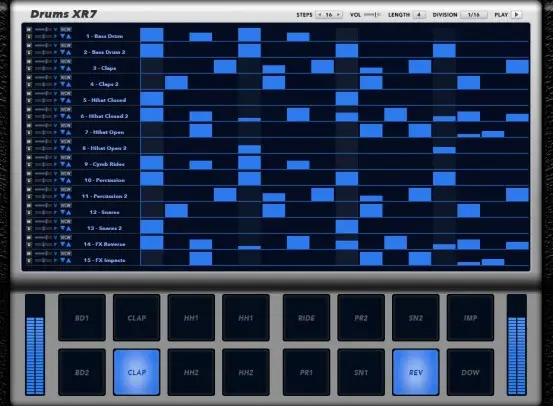Open the options button on the 5 - Hihat Closed row
Viewport: 553px width, 406px height.
(x=66, y=93)
